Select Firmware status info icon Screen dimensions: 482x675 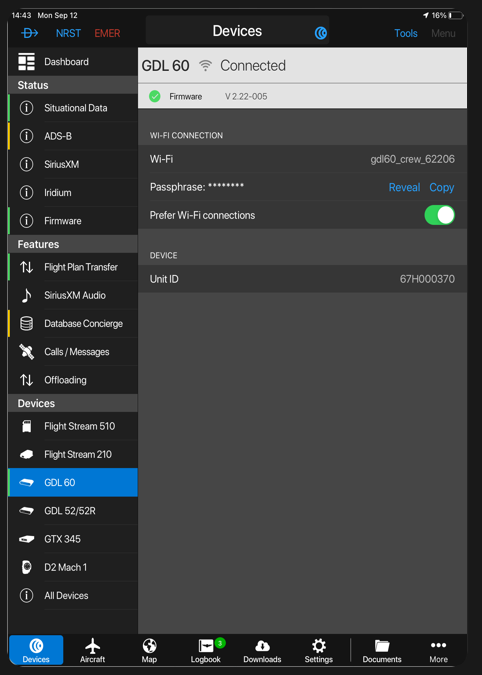(27, 221)
